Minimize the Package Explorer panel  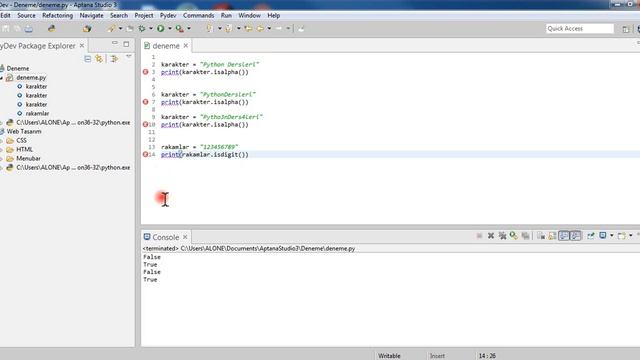pos(115,43)
